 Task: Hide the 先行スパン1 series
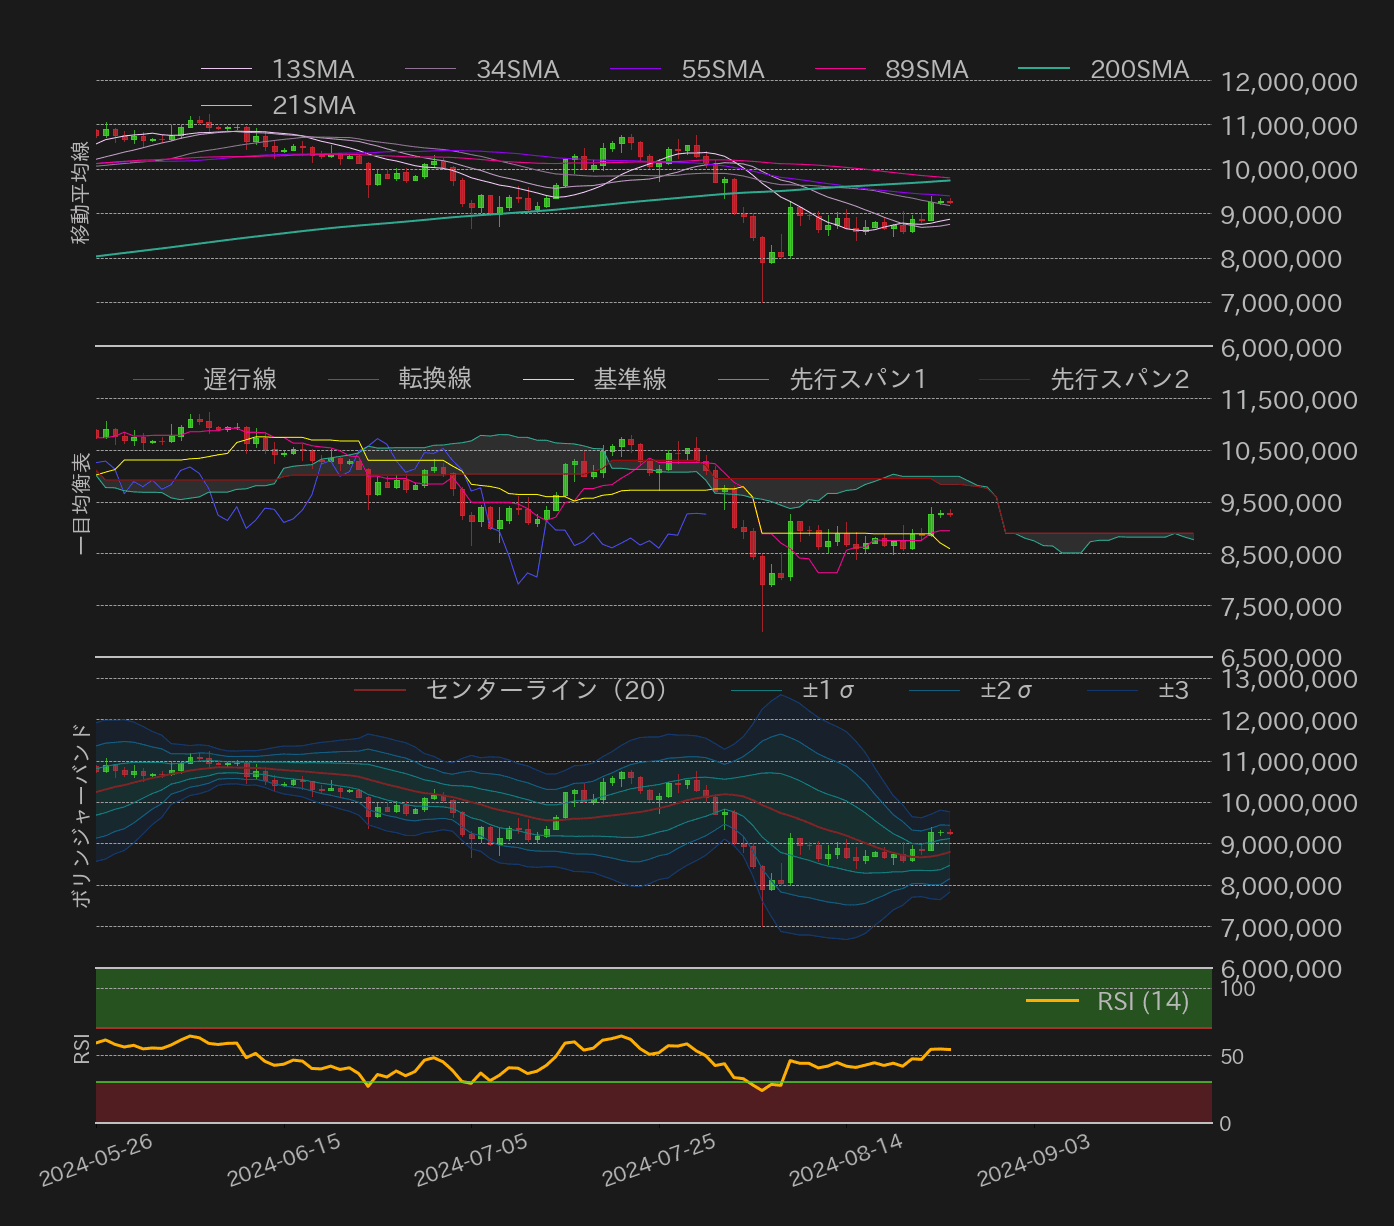coord(857,379)
